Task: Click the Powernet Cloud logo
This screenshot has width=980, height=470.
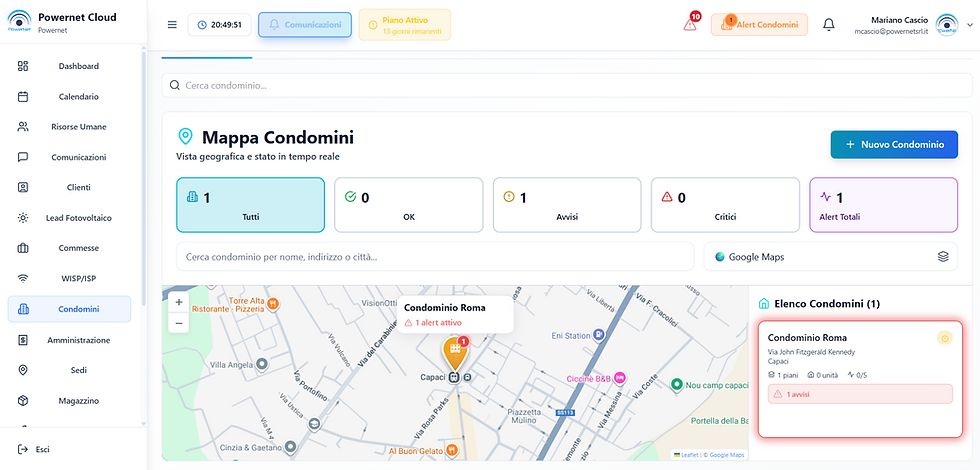Action: [x=19, y=22]
